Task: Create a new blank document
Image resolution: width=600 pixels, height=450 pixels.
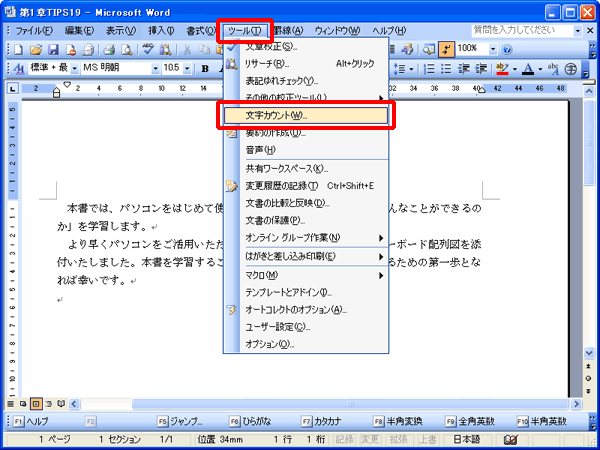Action: coord(18,49)
